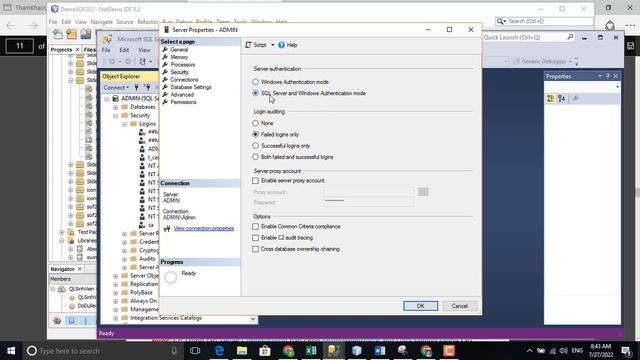Image resolution: width=640 pixels, height=360 pixels.
Task: Click Quick Launch search magnifier icon
Action: click(x=570, y=37)
